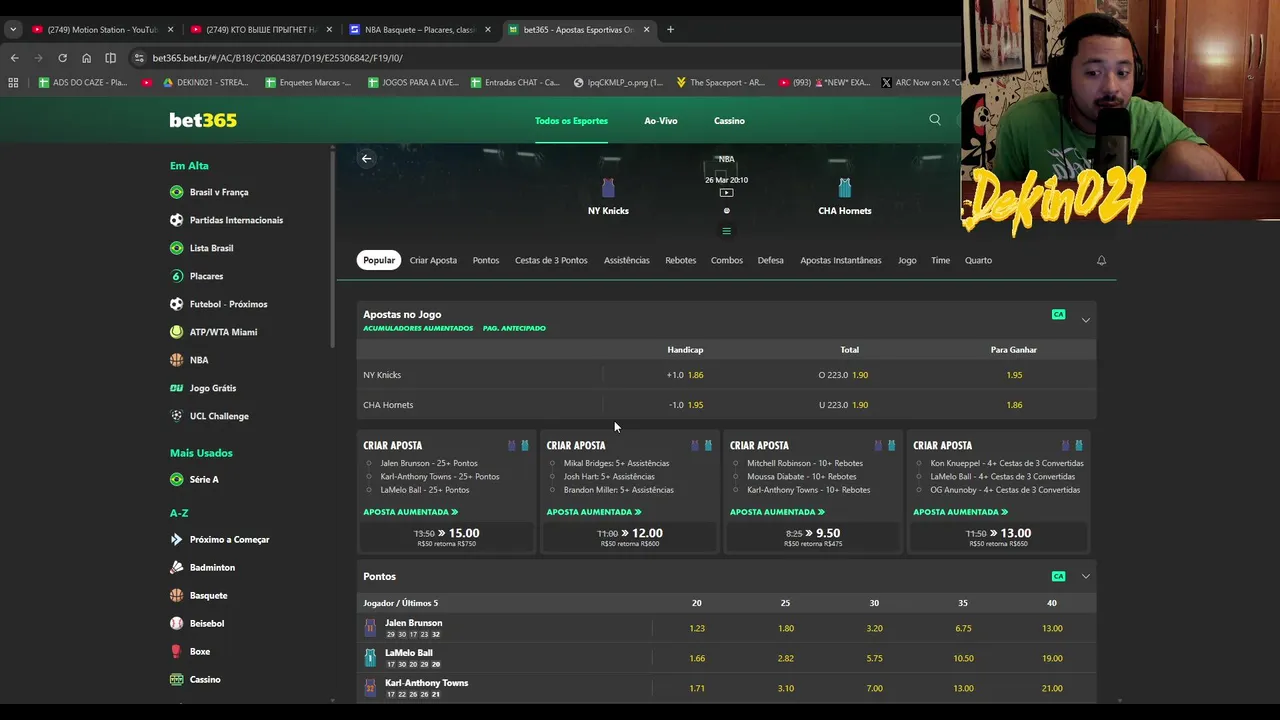Click the site info icon in address bar

click(x=139, y=58)
